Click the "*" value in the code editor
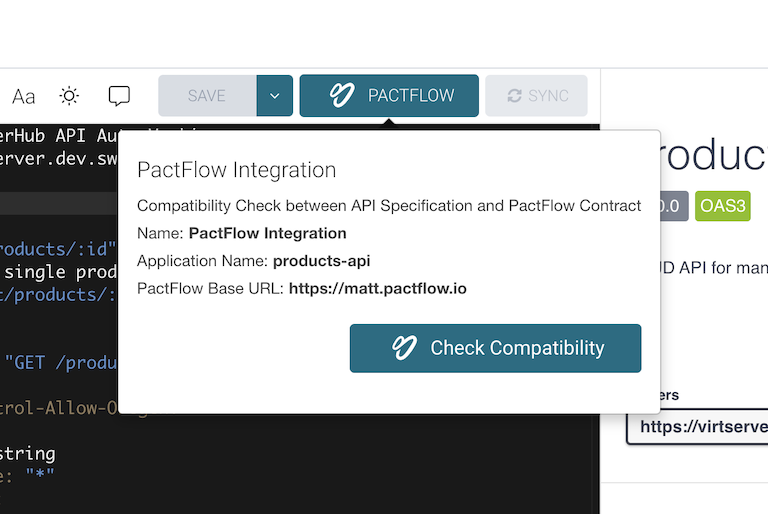 [40, 475]
